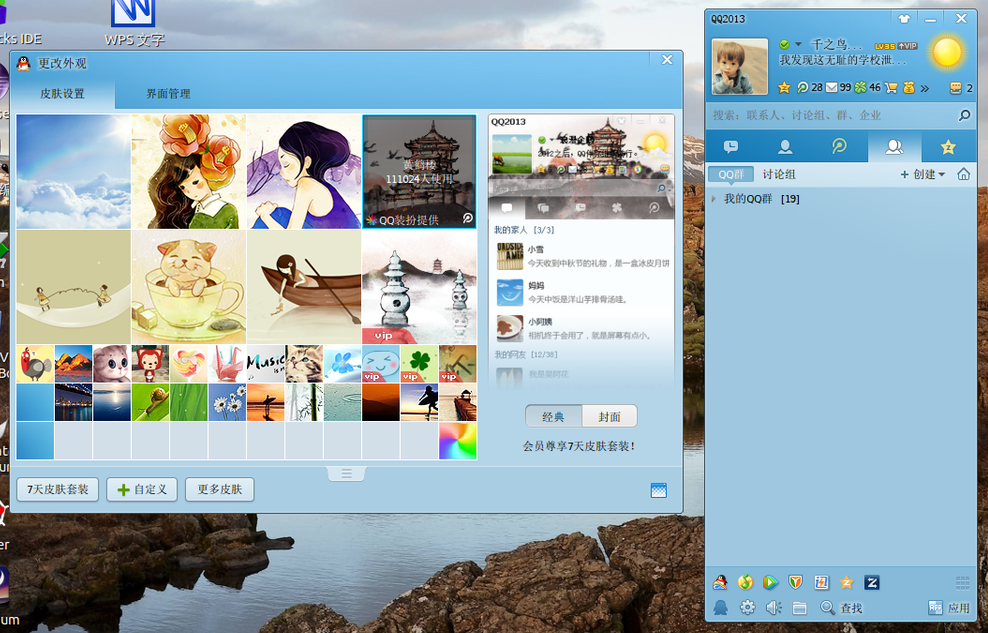Open QQ system settings gear icon
988x633 pixels.
pyautogui.click(x=747, y=607)
